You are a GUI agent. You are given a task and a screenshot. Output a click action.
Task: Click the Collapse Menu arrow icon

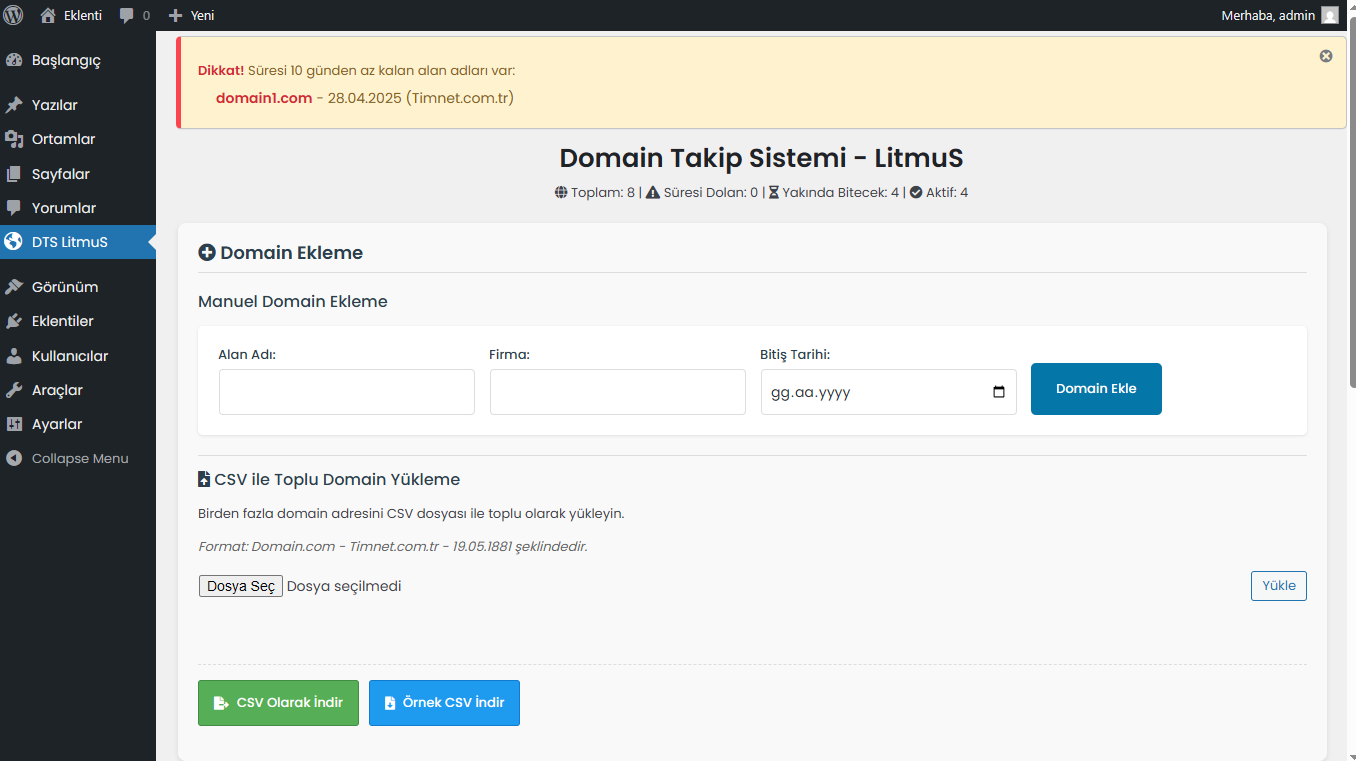tap(14, 459)
